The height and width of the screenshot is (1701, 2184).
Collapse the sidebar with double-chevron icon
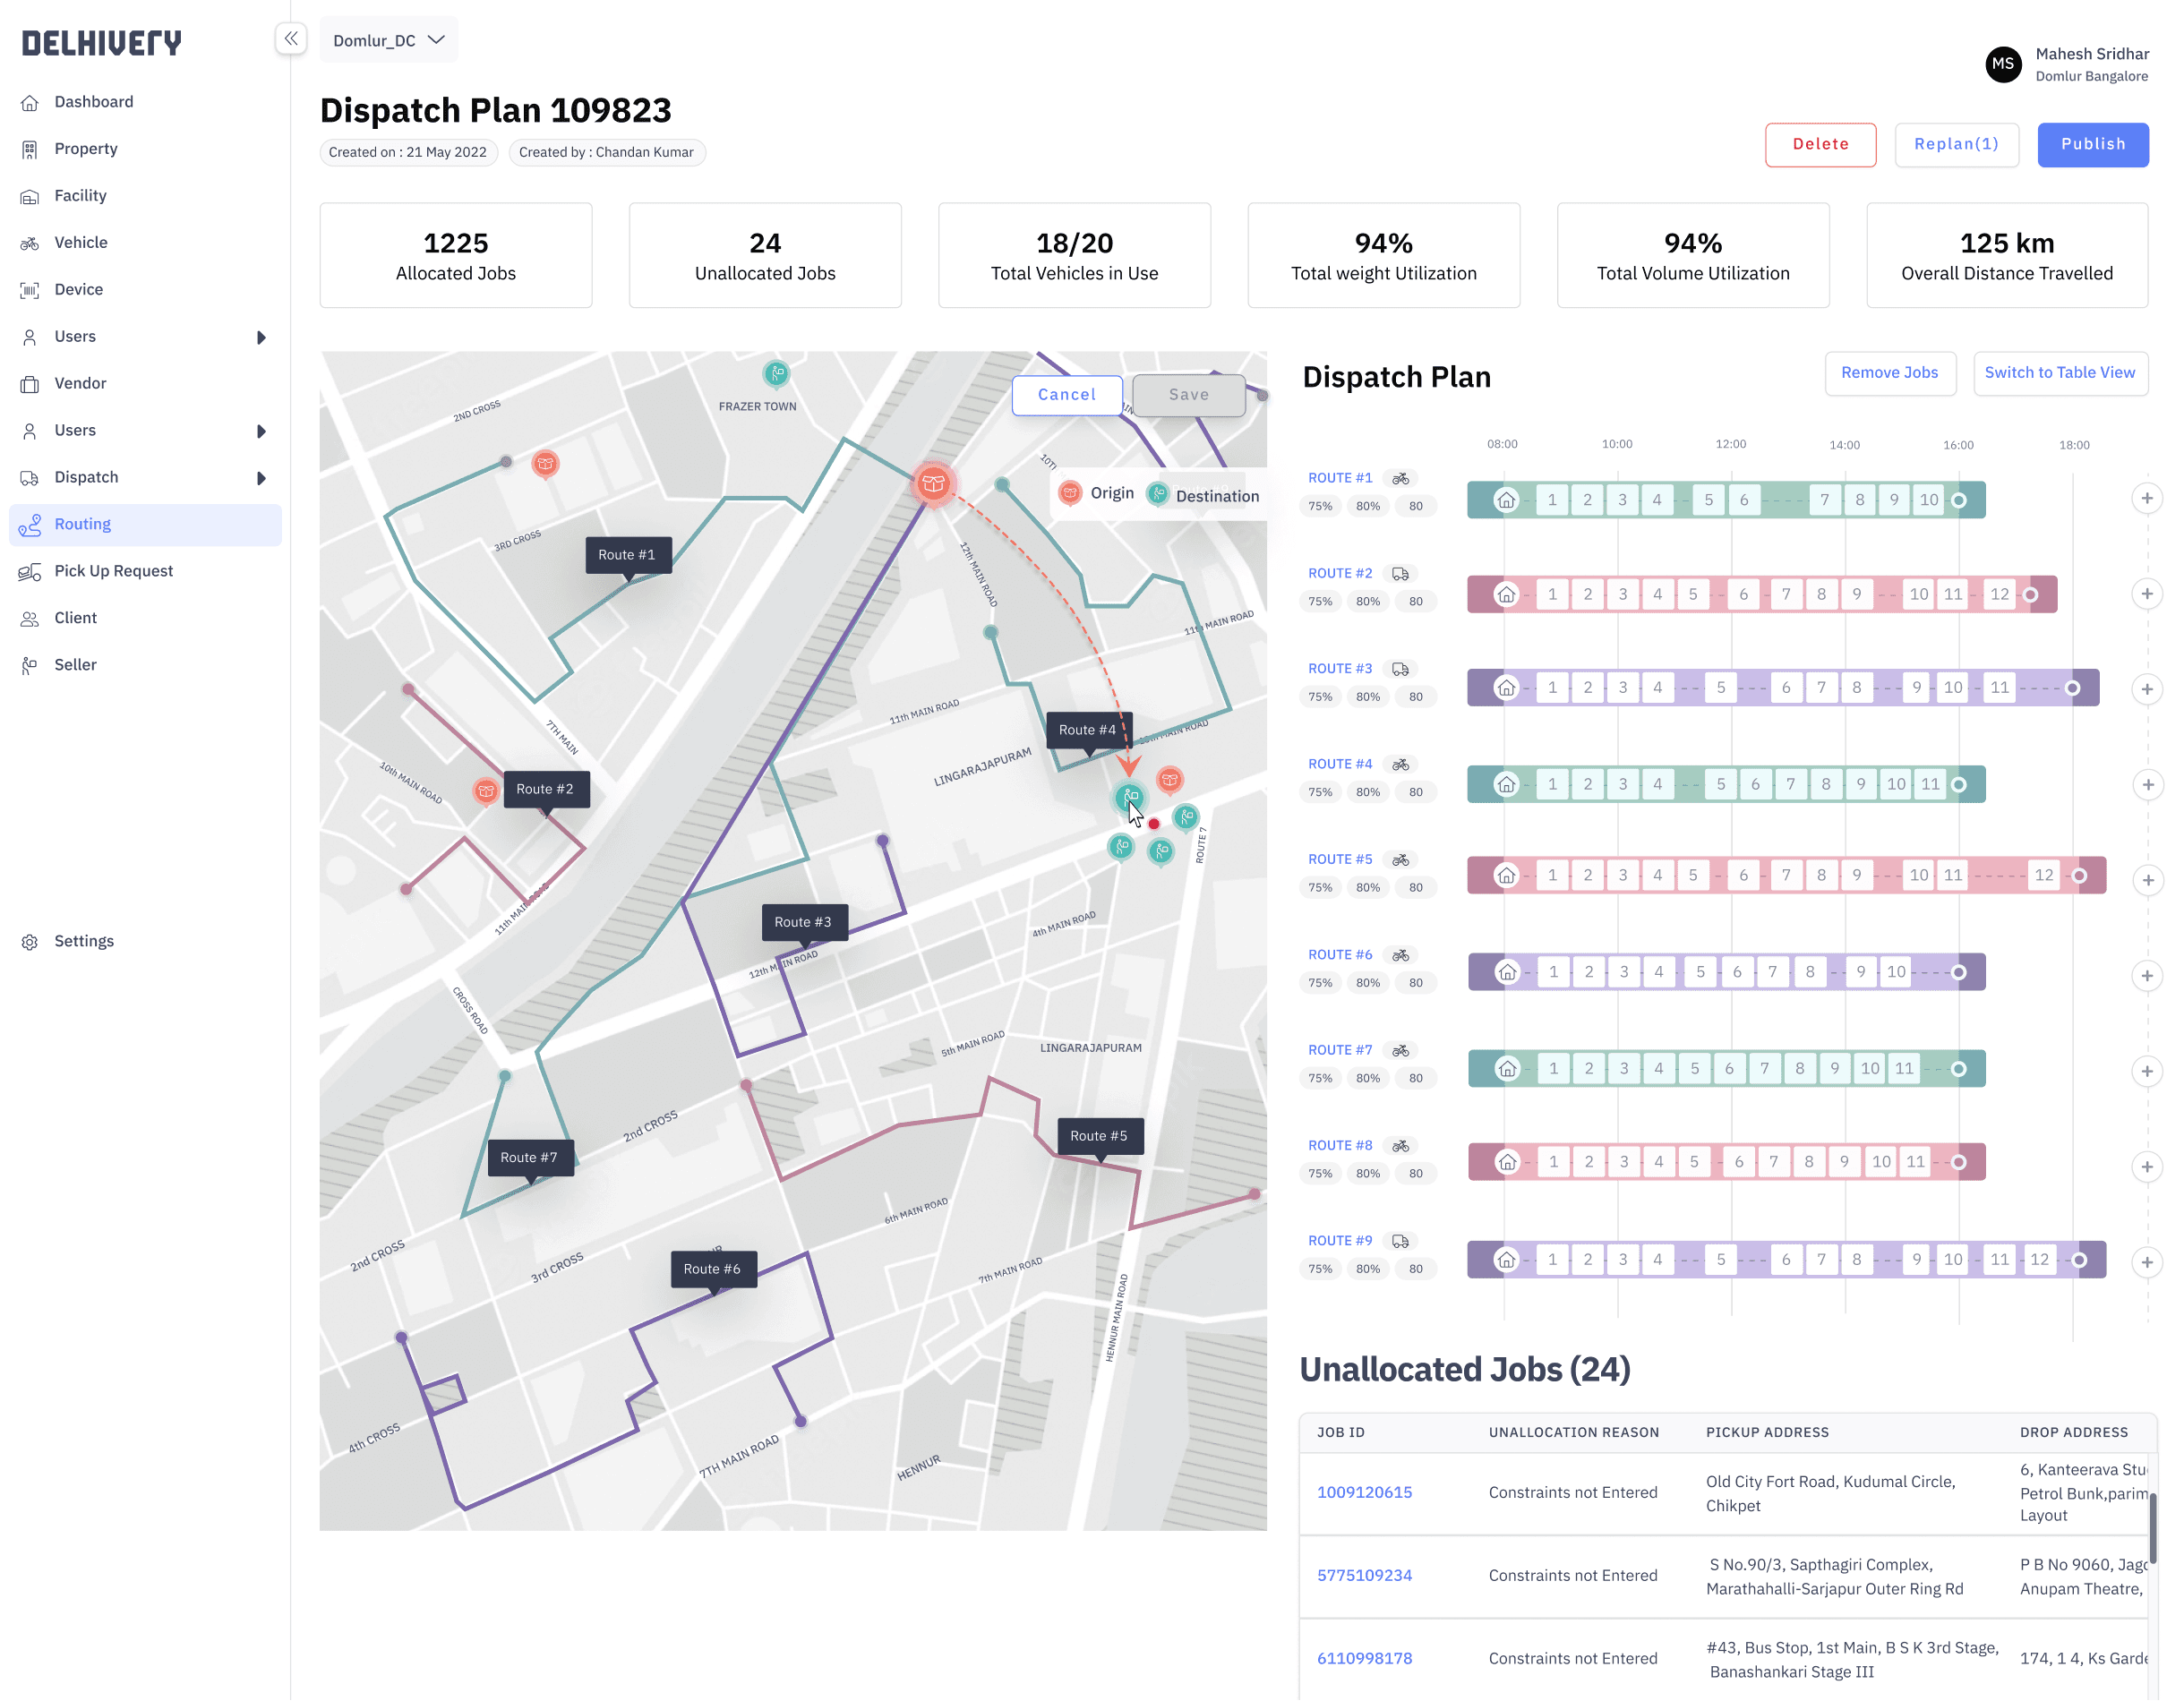point(290,39)
